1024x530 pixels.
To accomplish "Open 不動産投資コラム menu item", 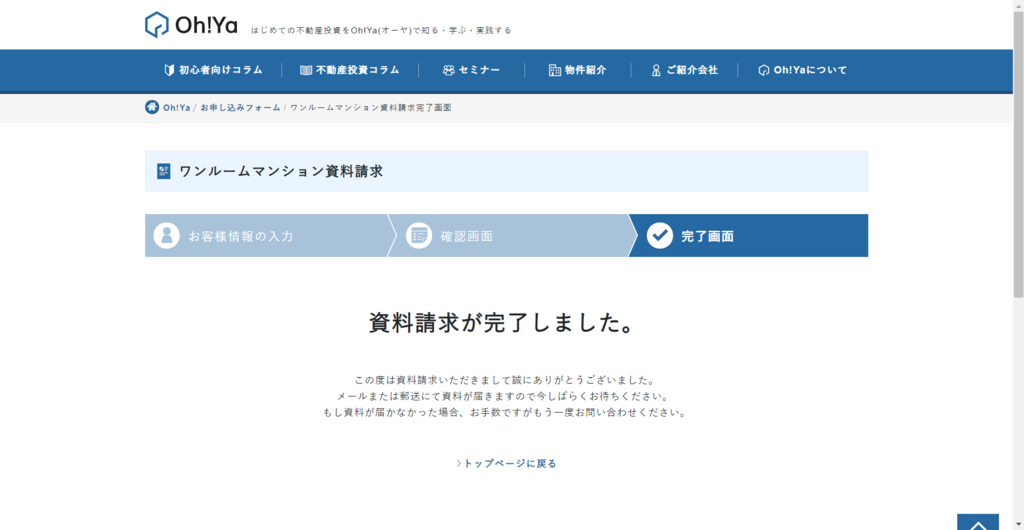I will [x=349, y=70].
